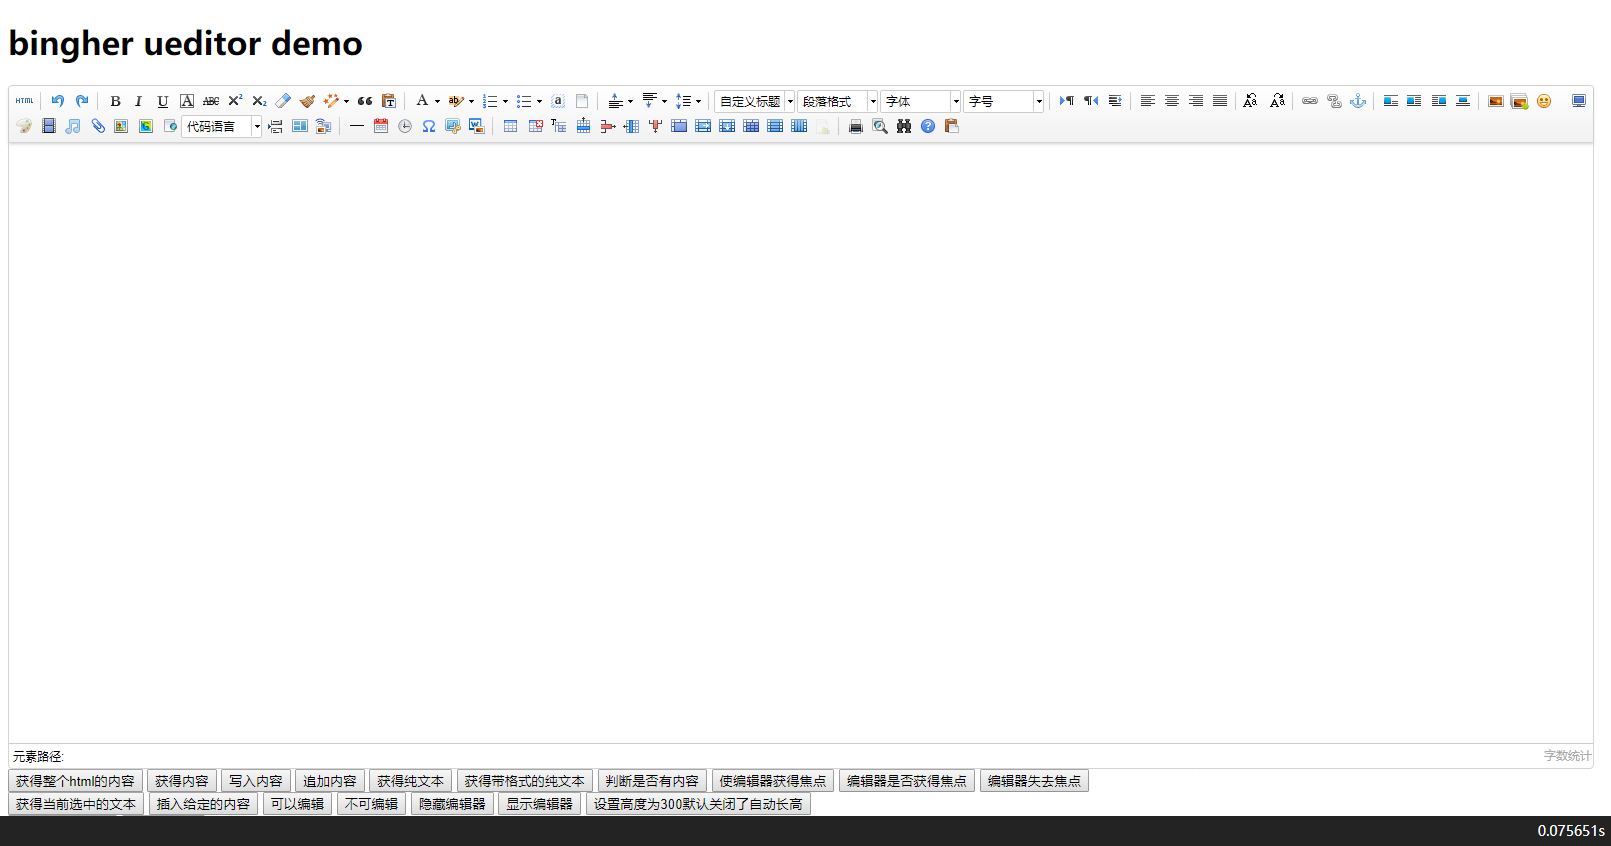Click the 元素路径 element path label
Image resolution: width=1611 pixels, height=846 pixels.
pos(38,757)
